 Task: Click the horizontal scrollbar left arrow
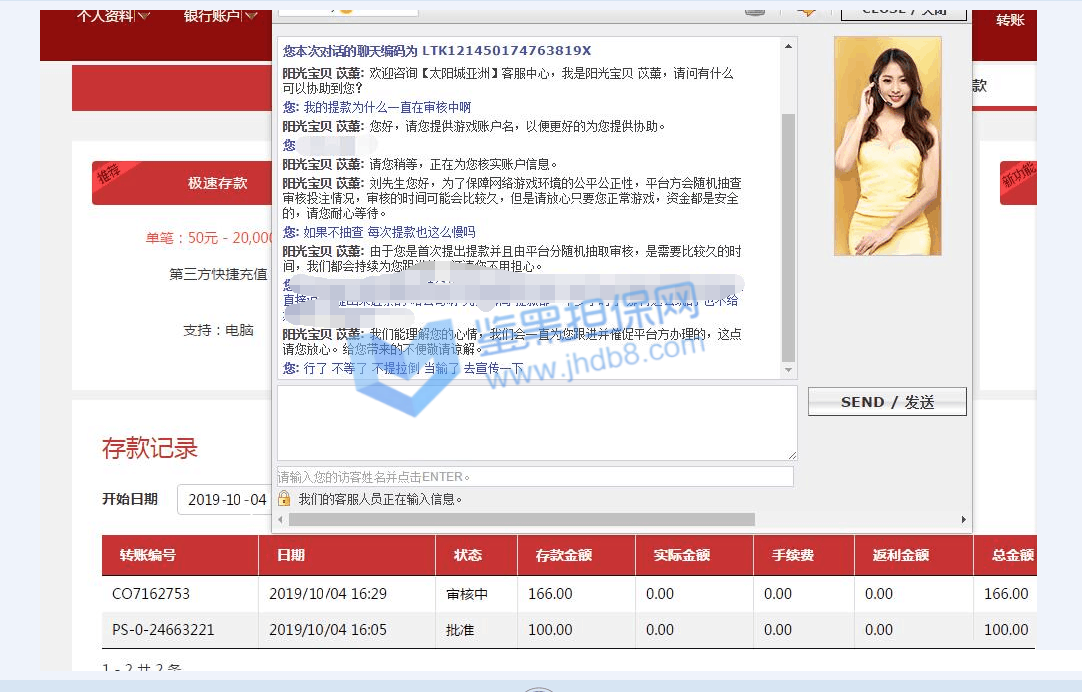pyautogui.click(x=281, y=520)
